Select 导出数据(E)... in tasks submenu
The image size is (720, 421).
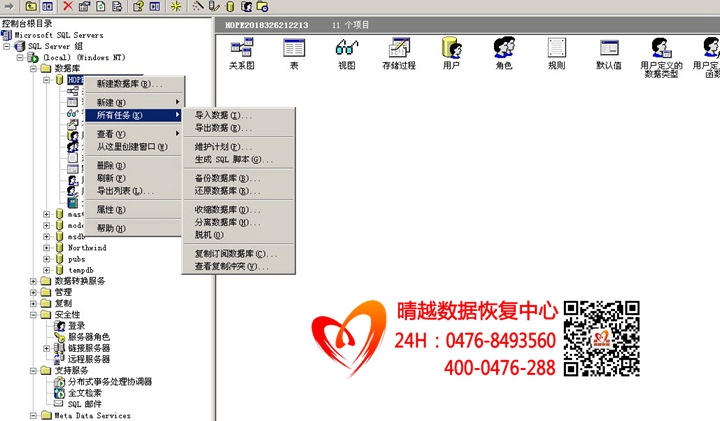(238, 128)
